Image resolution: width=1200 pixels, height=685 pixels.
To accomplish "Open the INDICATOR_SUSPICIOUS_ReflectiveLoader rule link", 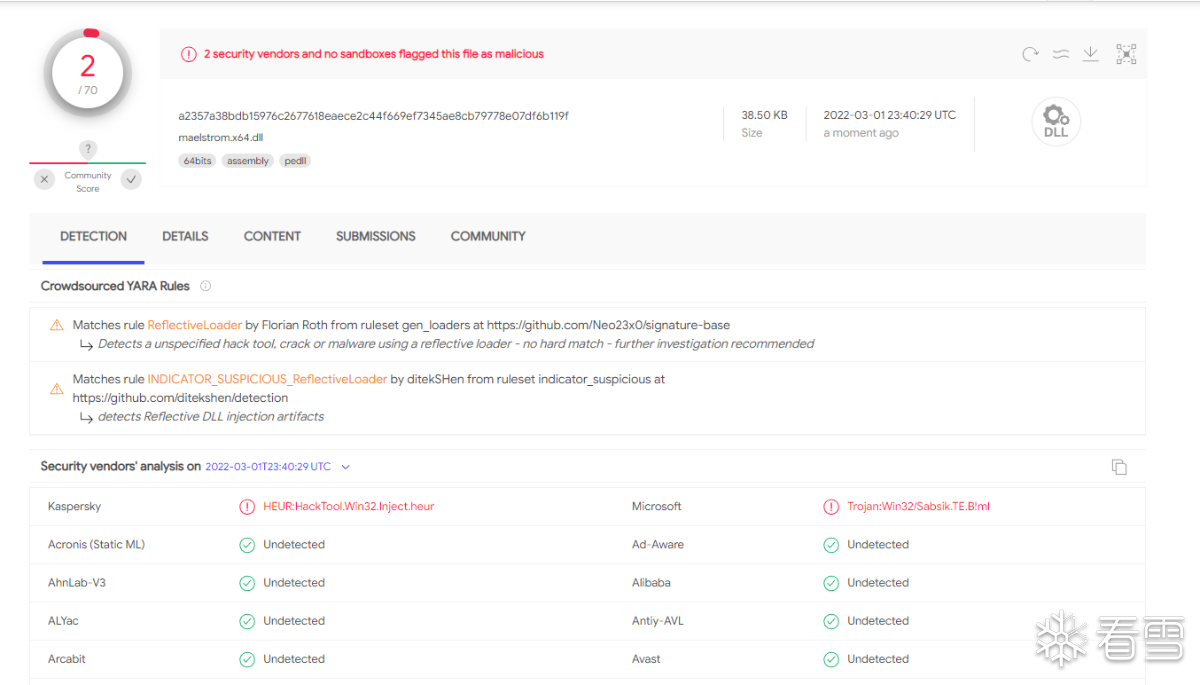I will (x=267, y=379).
